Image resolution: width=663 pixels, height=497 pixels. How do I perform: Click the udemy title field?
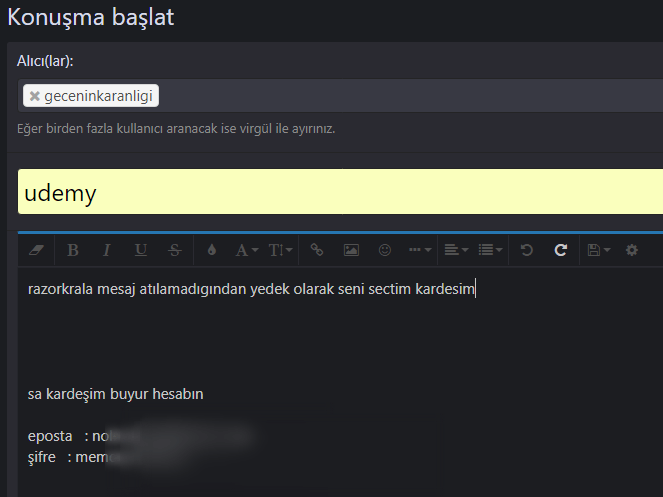point(340,192)
